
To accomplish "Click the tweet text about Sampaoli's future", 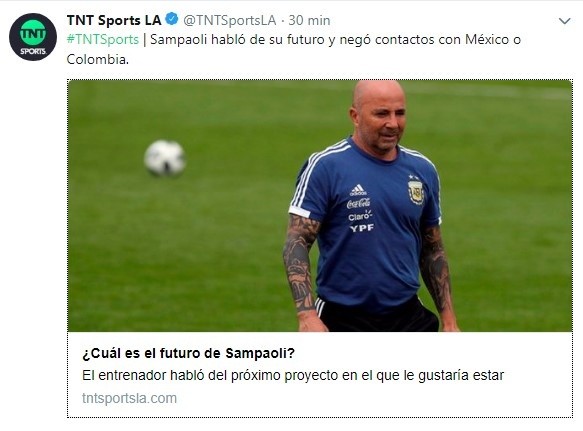I will pos(294,49).
